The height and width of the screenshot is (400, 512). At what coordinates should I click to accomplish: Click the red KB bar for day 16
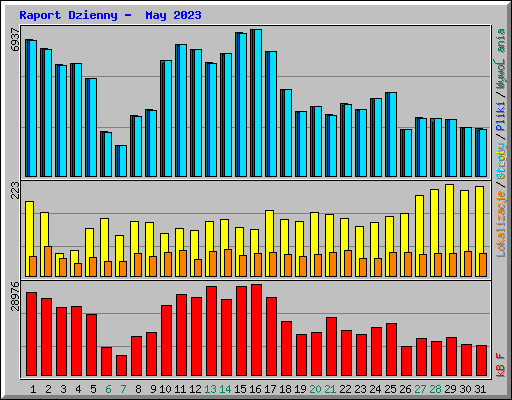[256, 330]
